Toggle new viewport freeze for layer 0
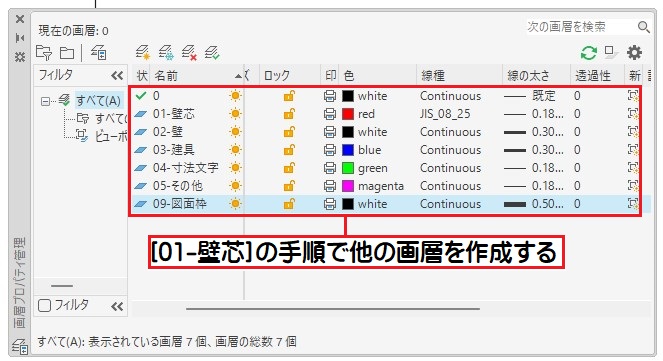Viewport: 663px width, 361px height. (x=633, y=96)
